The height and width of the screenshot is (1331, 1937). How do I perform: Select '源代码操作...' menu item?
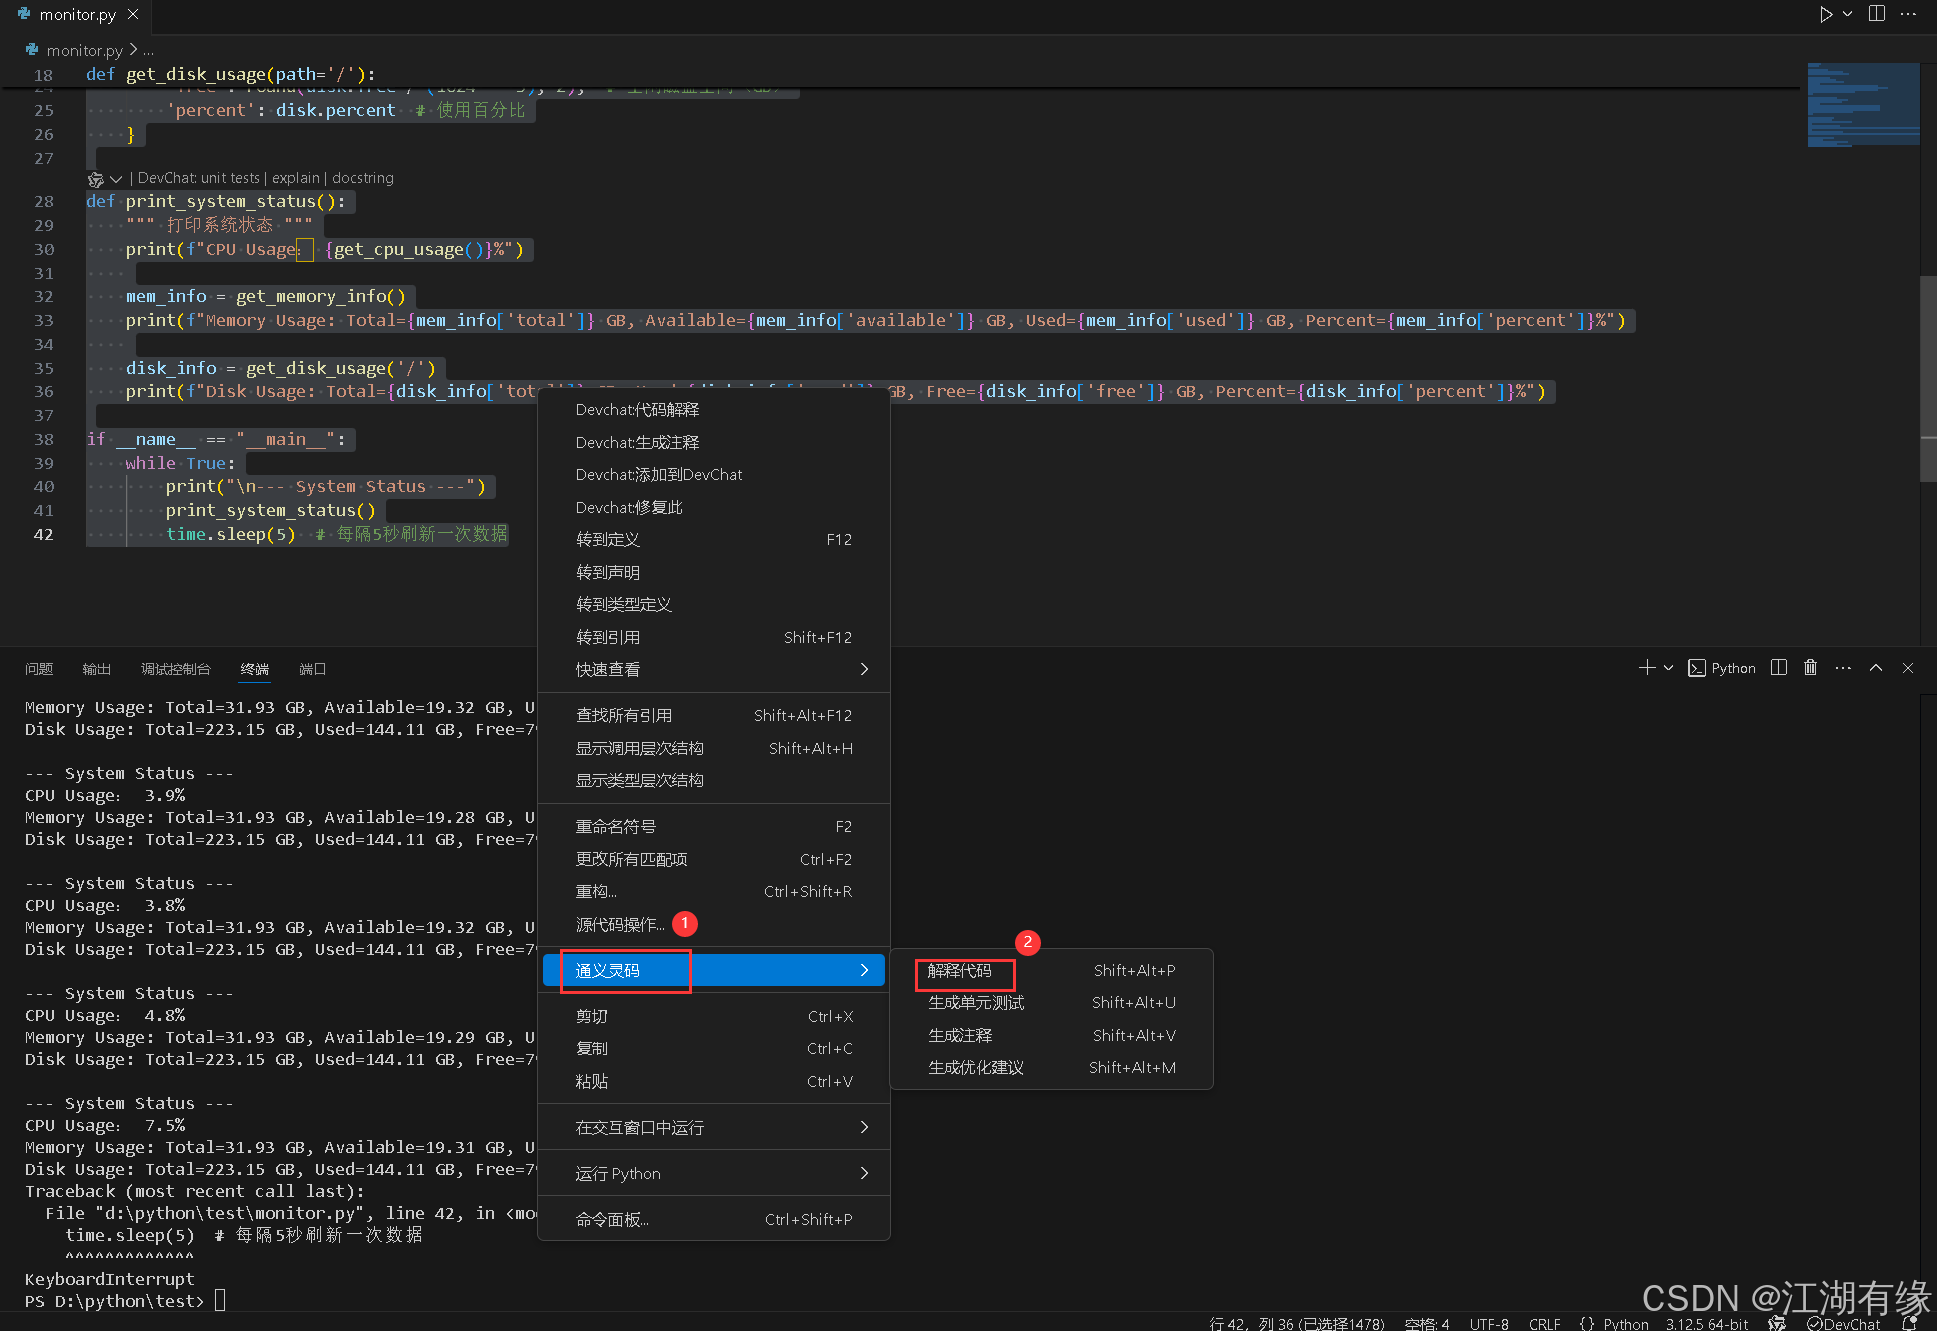[x=714, y=925]
